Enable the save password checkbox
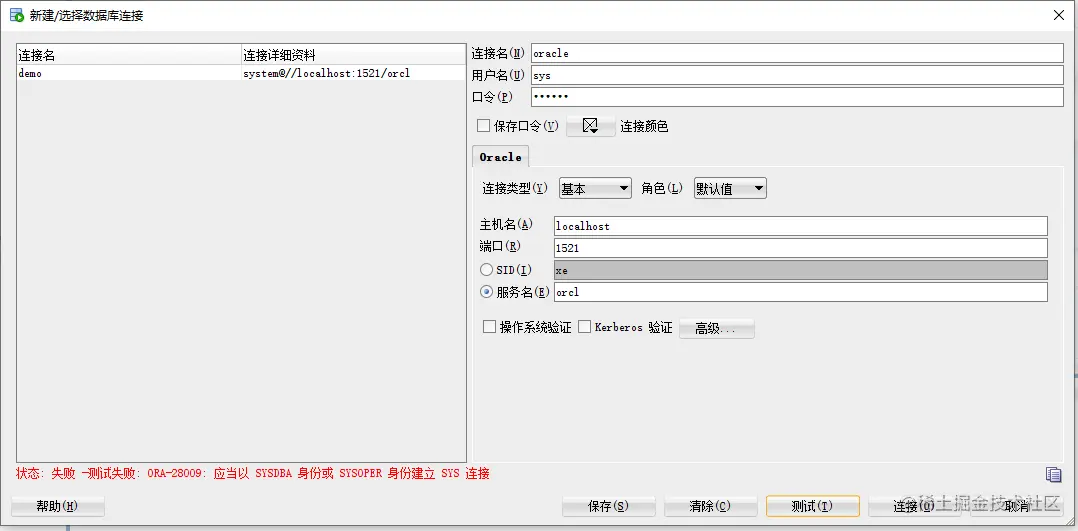Screen dimensions: 1078x531 tap(483, 126)
